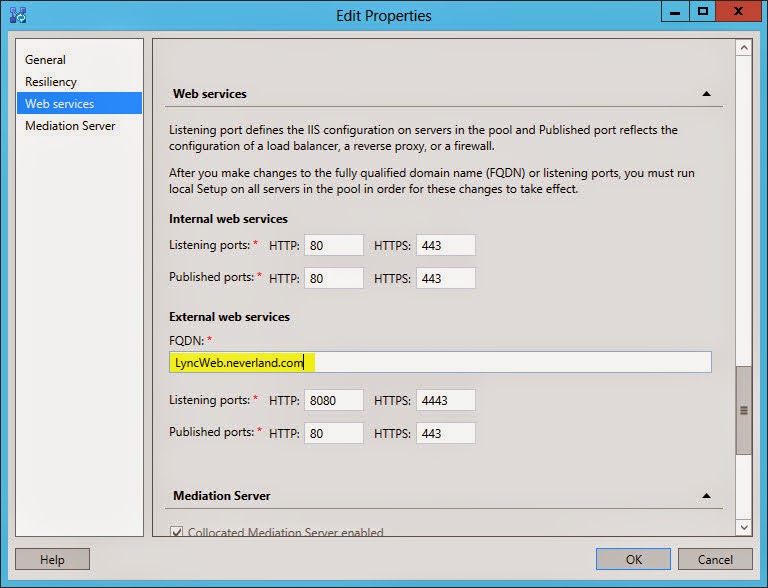Image resolution: width=768 pixels, height=588 pixels.
Task: Open Help for this dialog
Action: (x=52, y=559)
